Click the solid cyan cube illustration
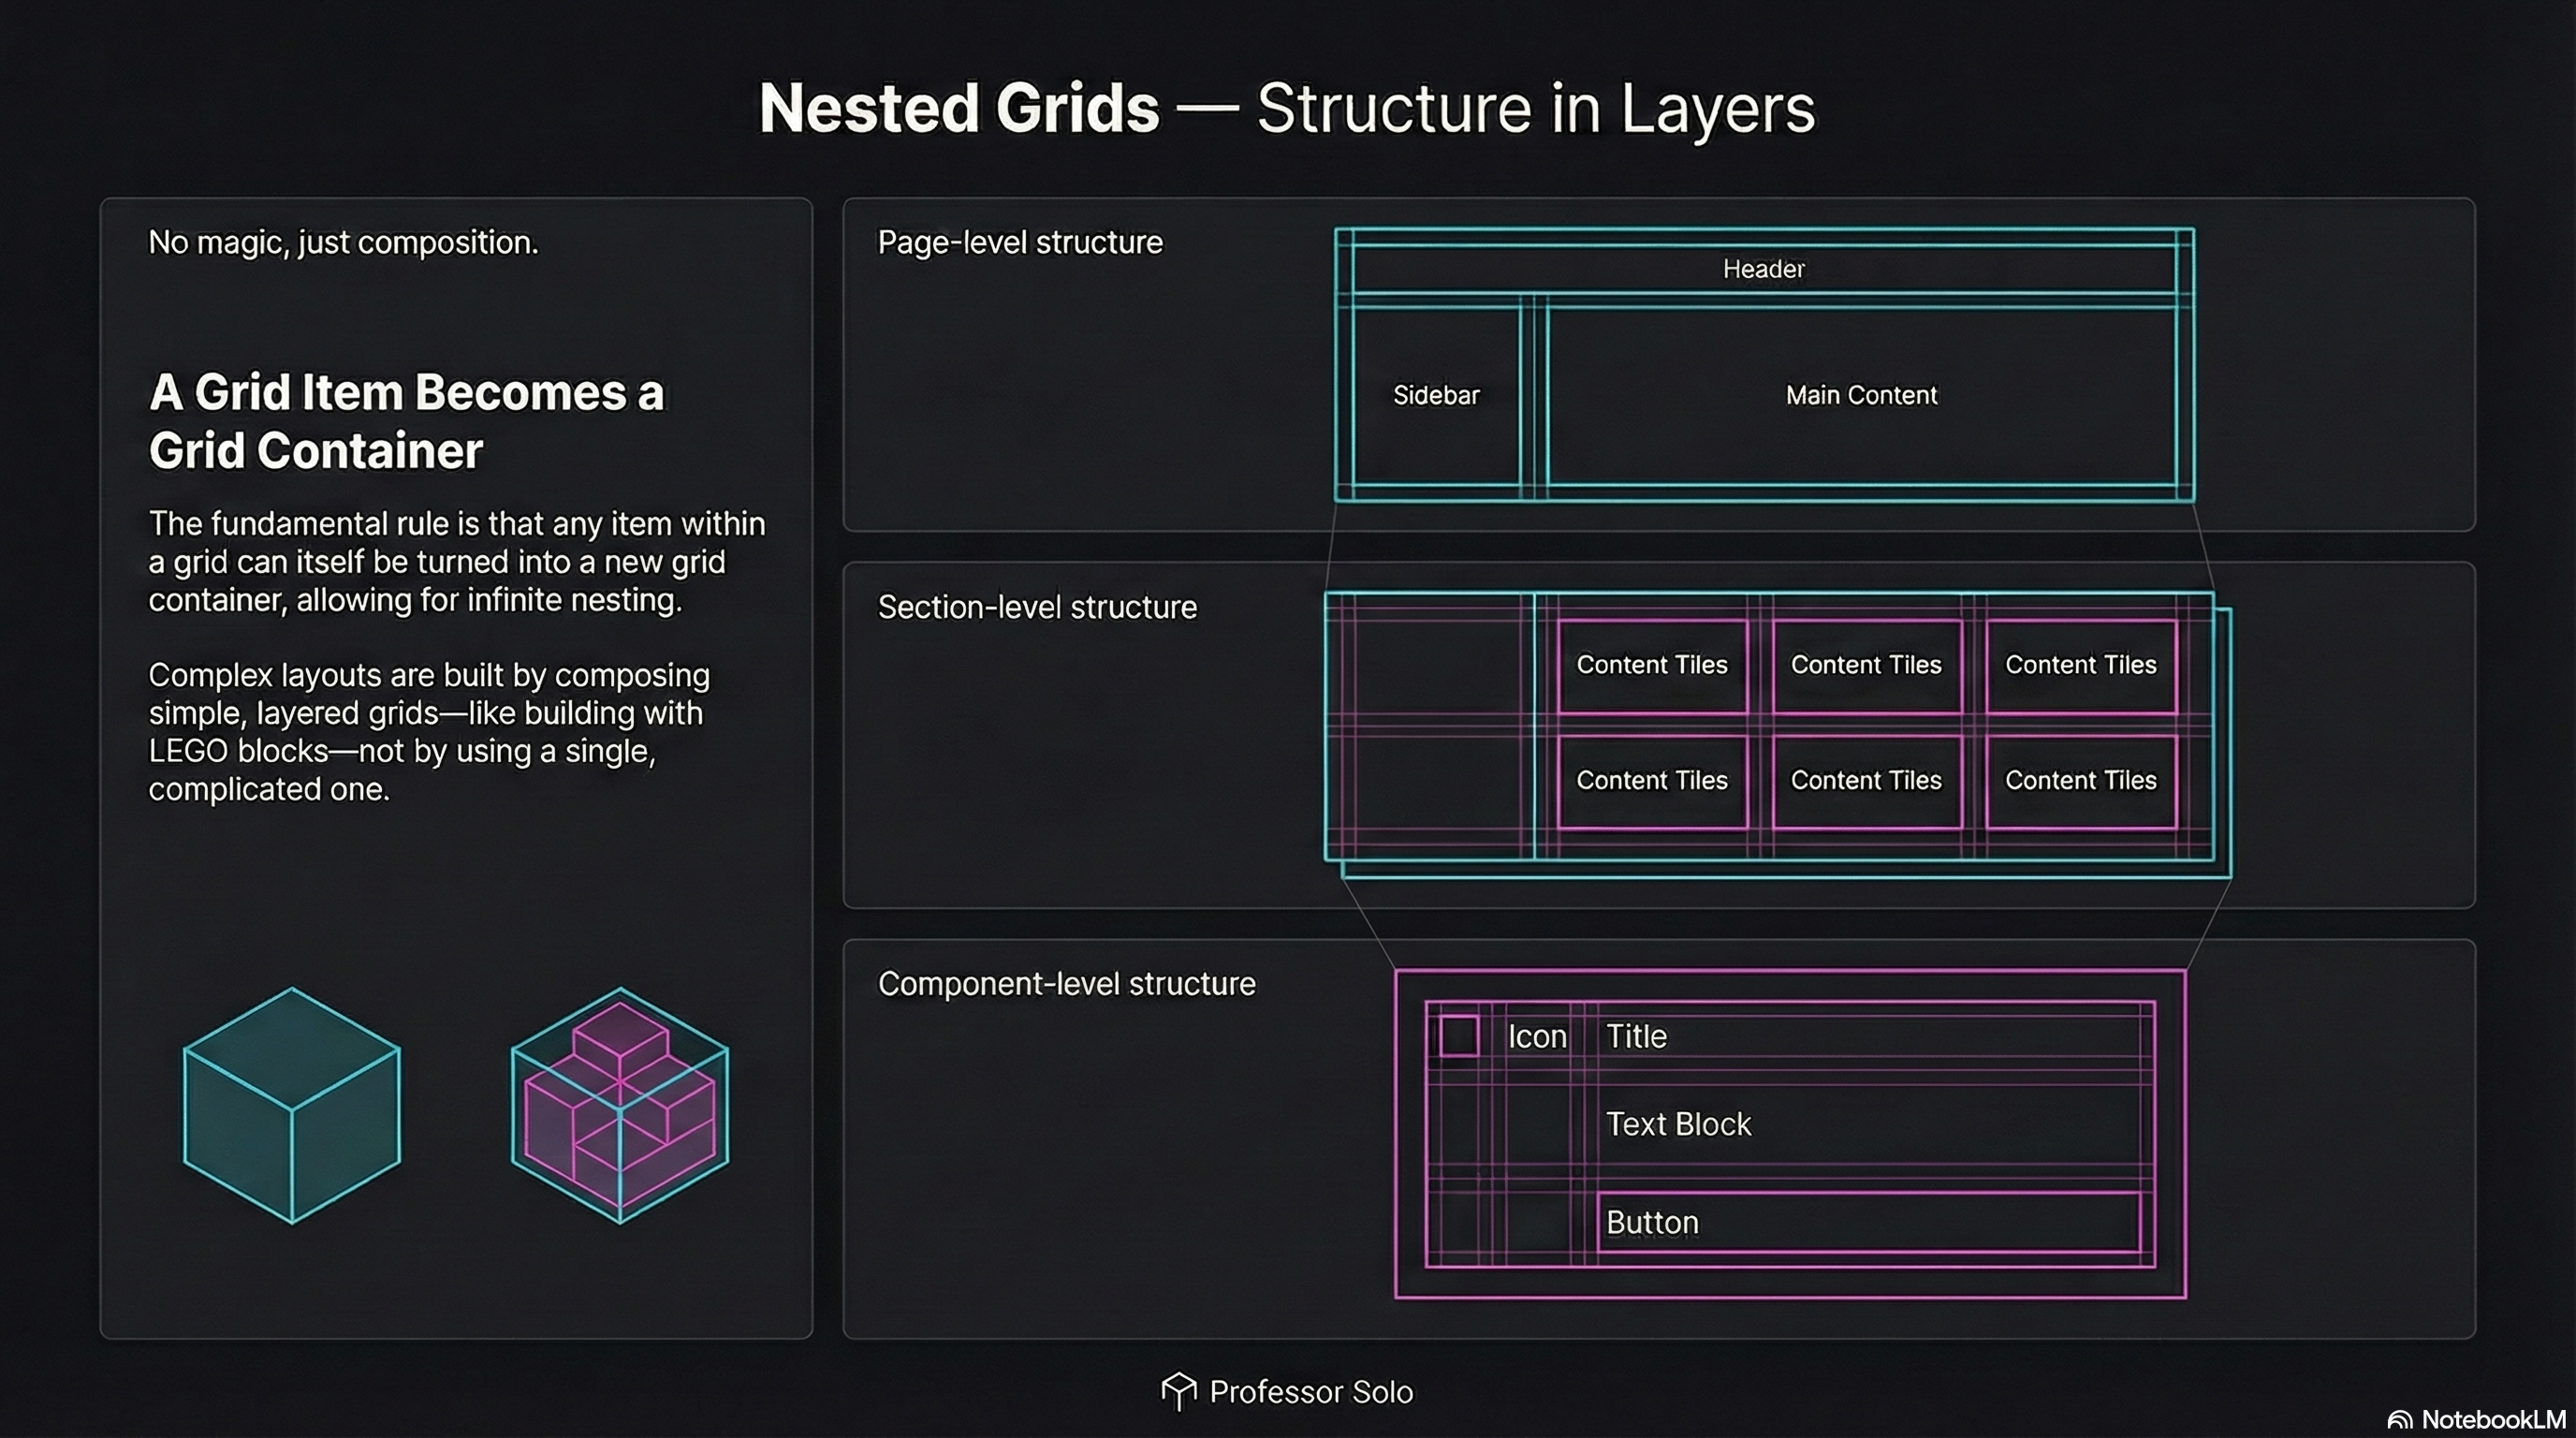 [291, 1105]
